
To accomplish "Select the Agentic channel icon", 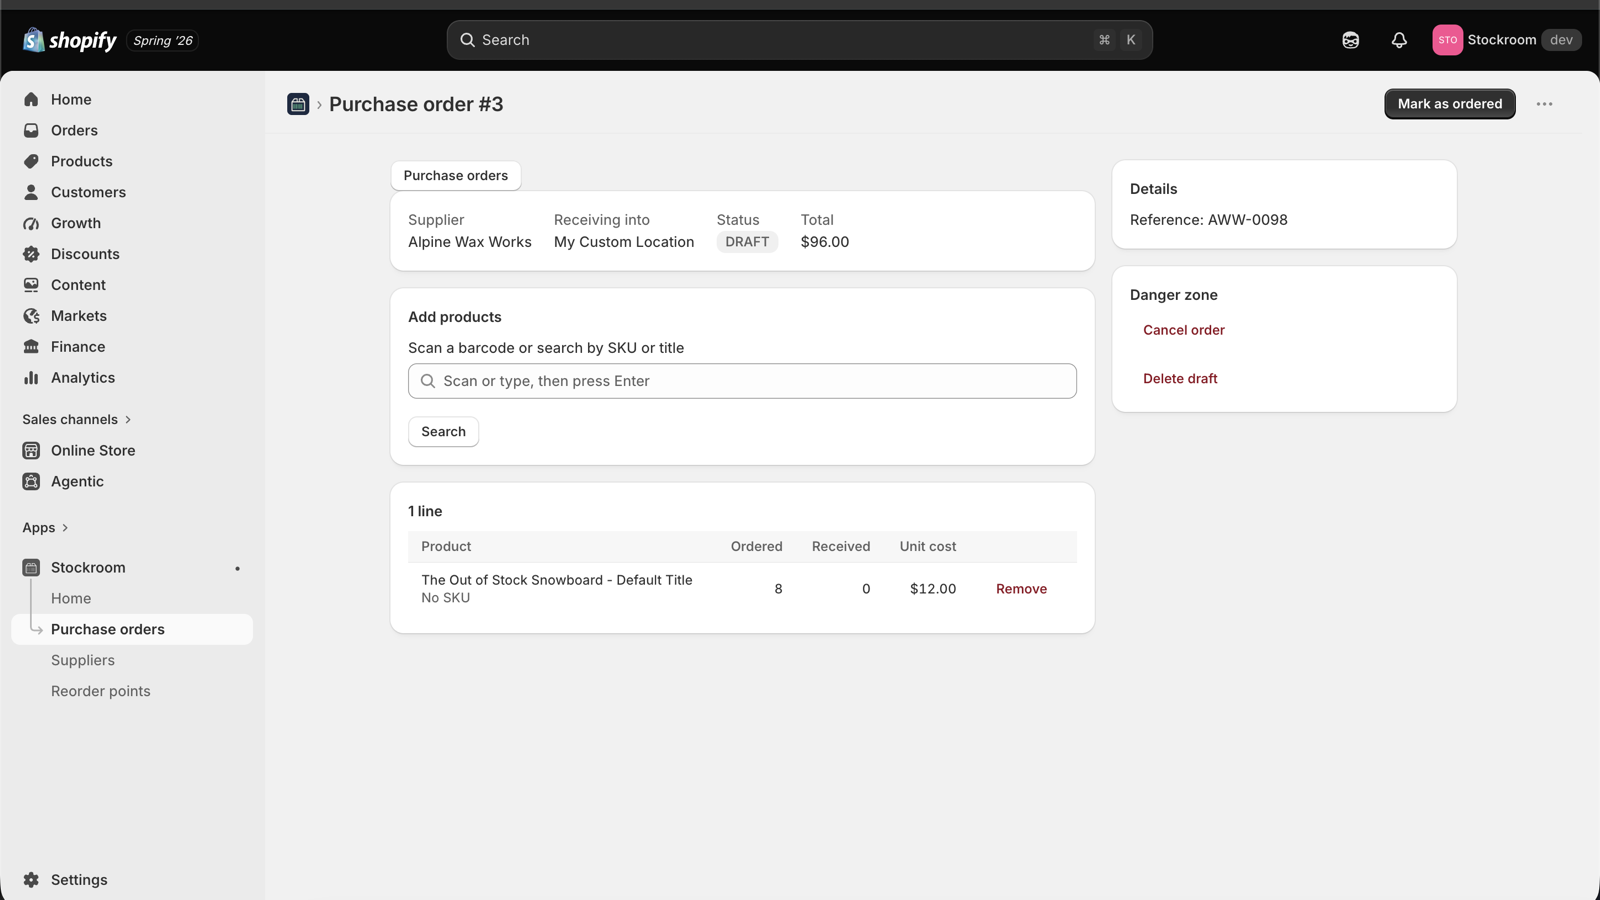I will [x=31, y=482].
